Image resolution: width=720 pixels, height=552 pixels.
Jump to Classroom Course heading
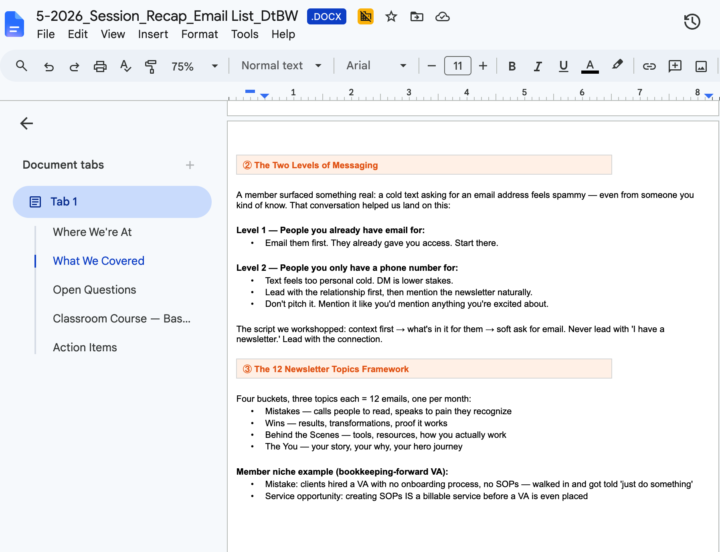[x=121, y=319]
